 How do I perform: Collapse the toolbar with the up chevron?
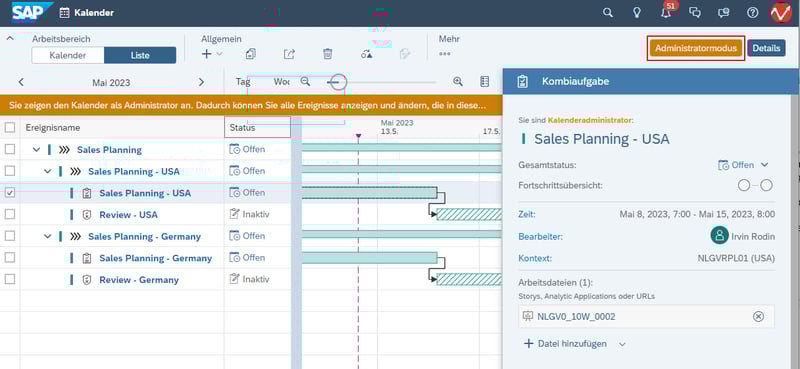click(x=10, y=38)
